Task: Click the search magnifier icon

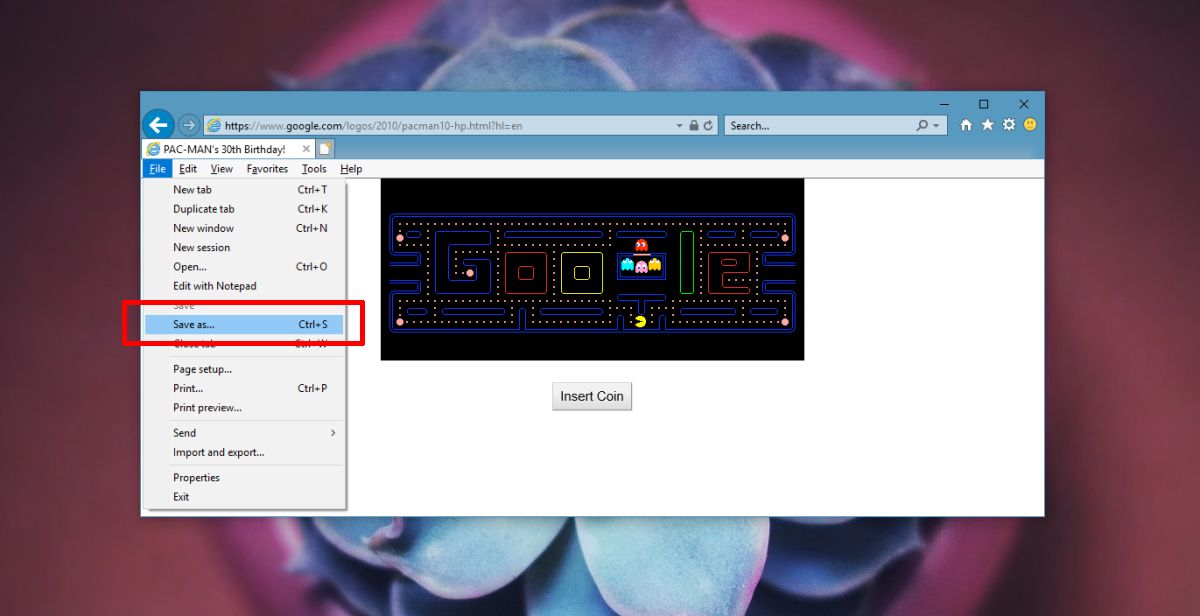Action: [922, 126]
